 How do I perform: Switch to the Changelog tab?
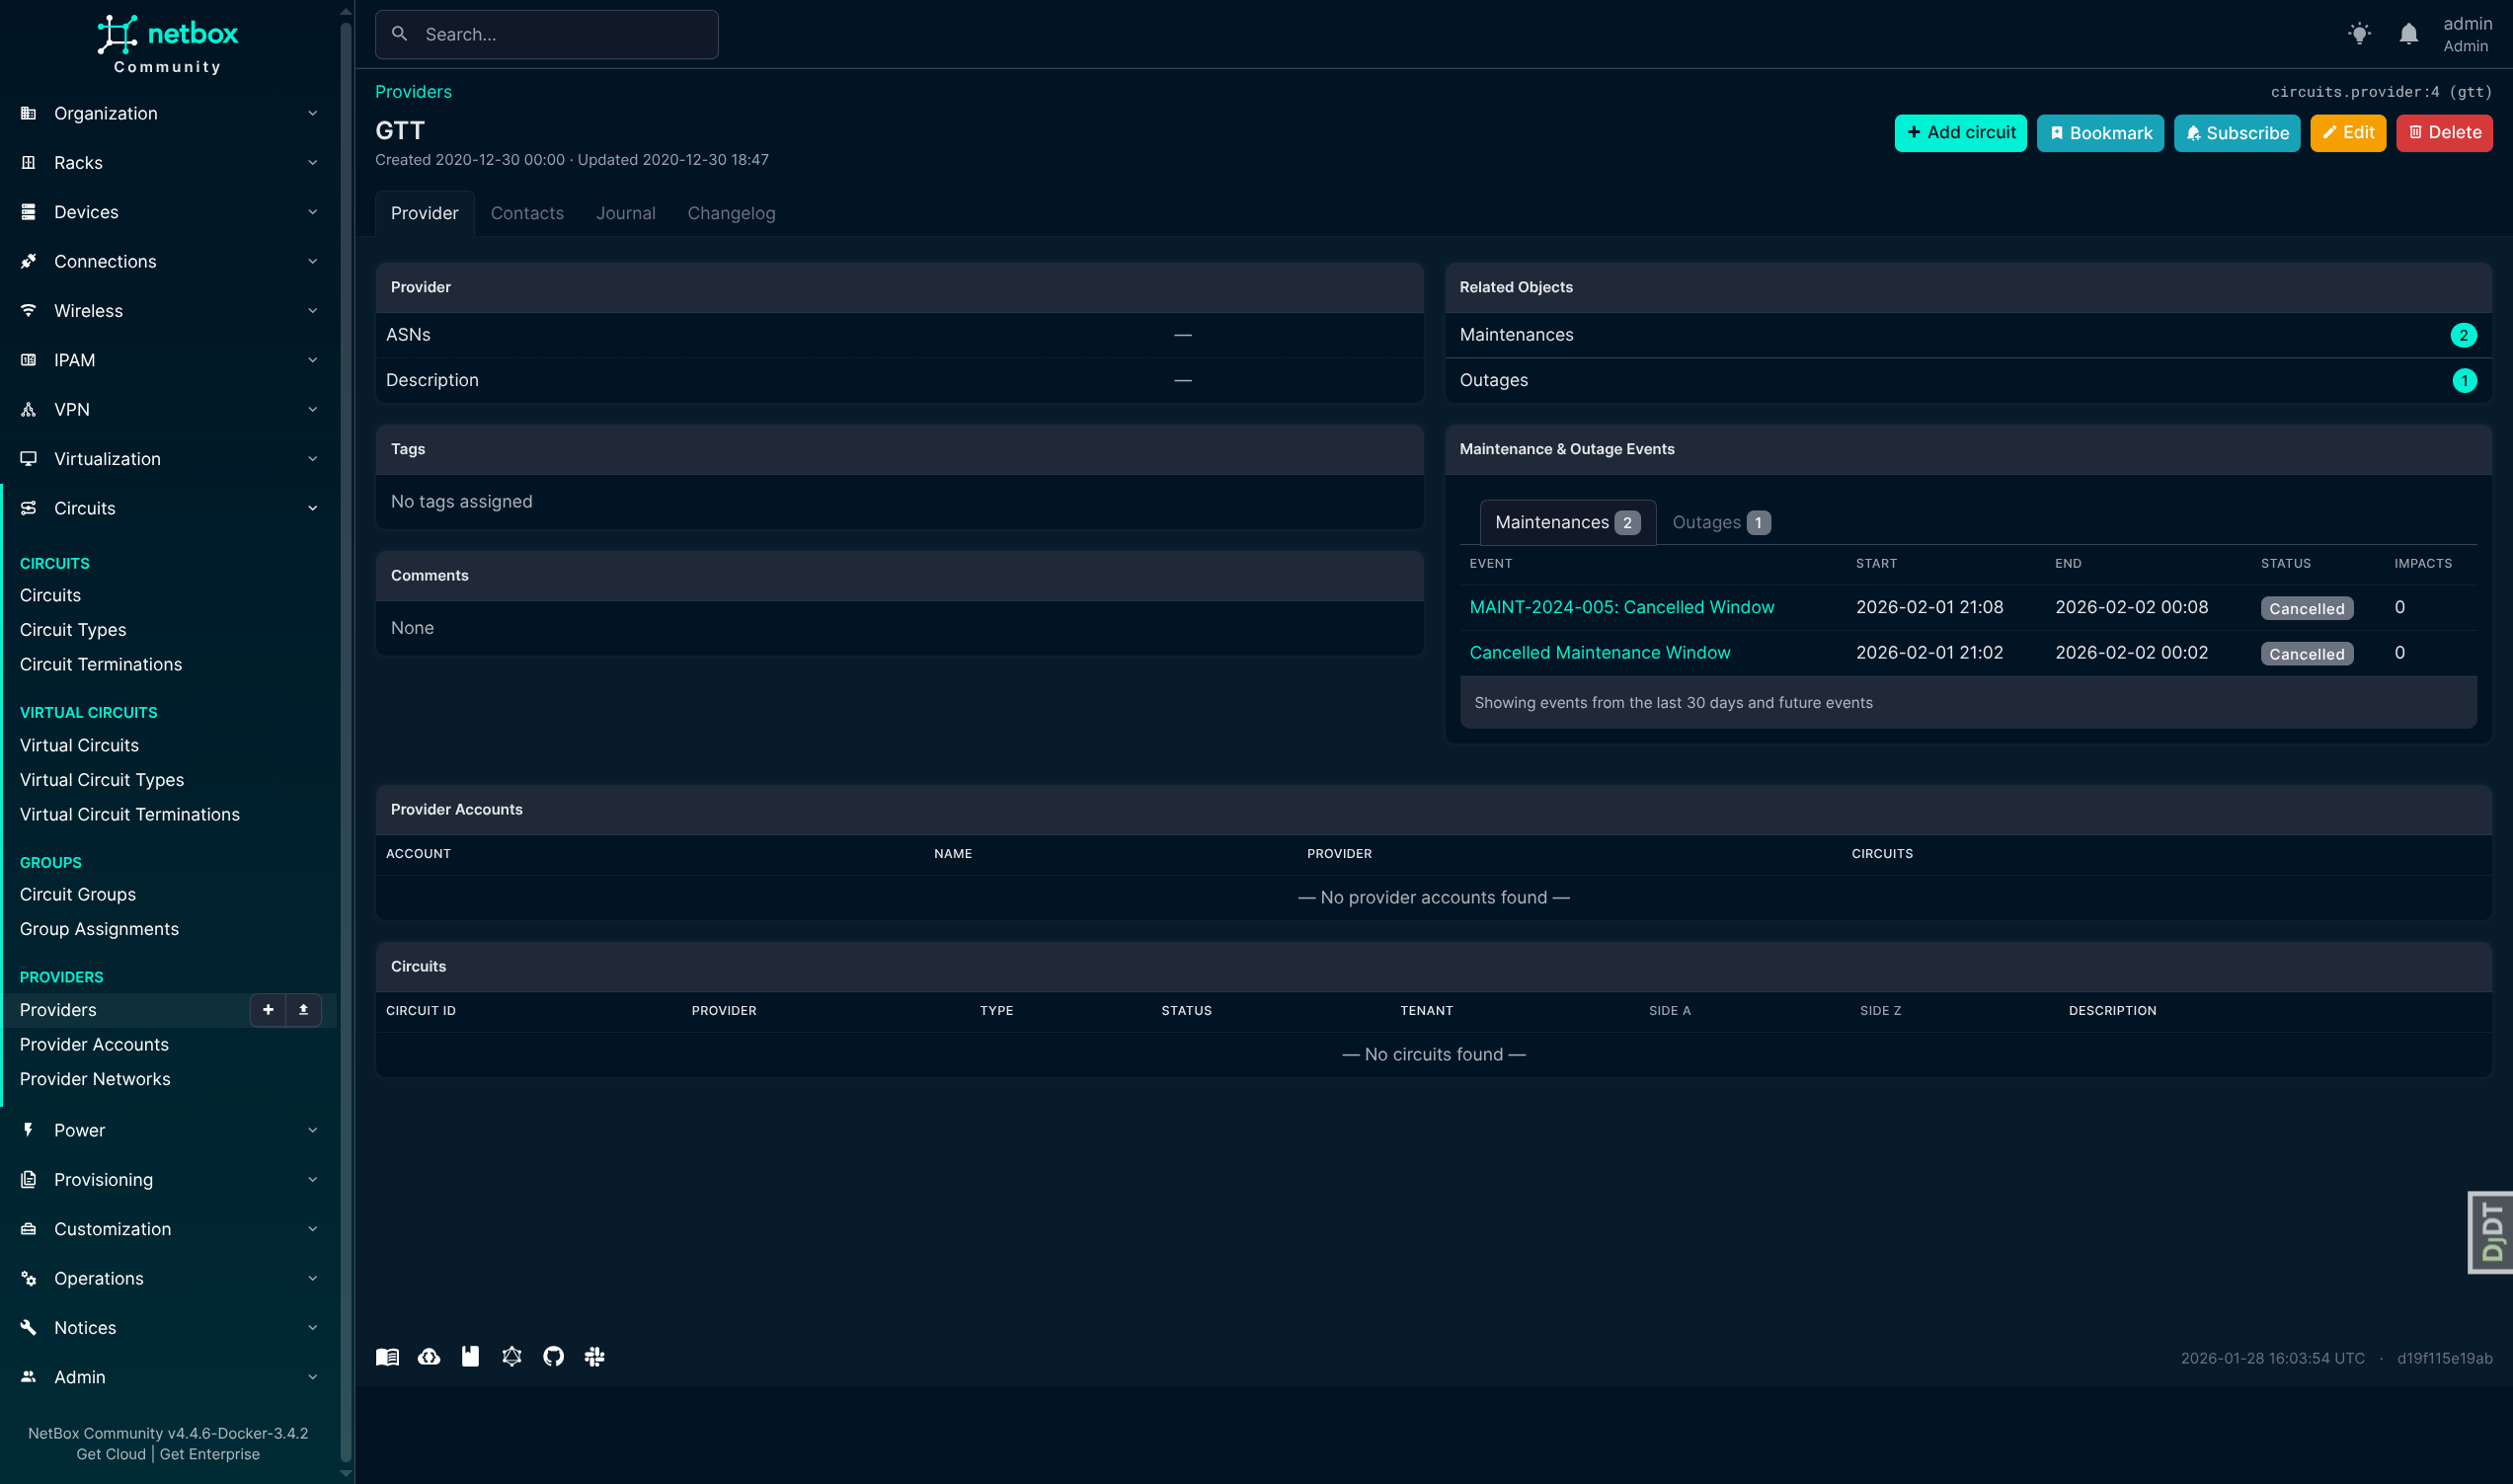point(731,213)
